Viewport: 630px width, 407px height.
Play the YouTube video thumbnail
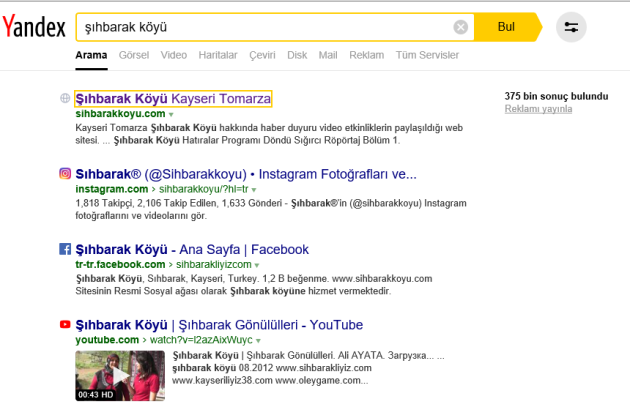click(x=120, y=376)
